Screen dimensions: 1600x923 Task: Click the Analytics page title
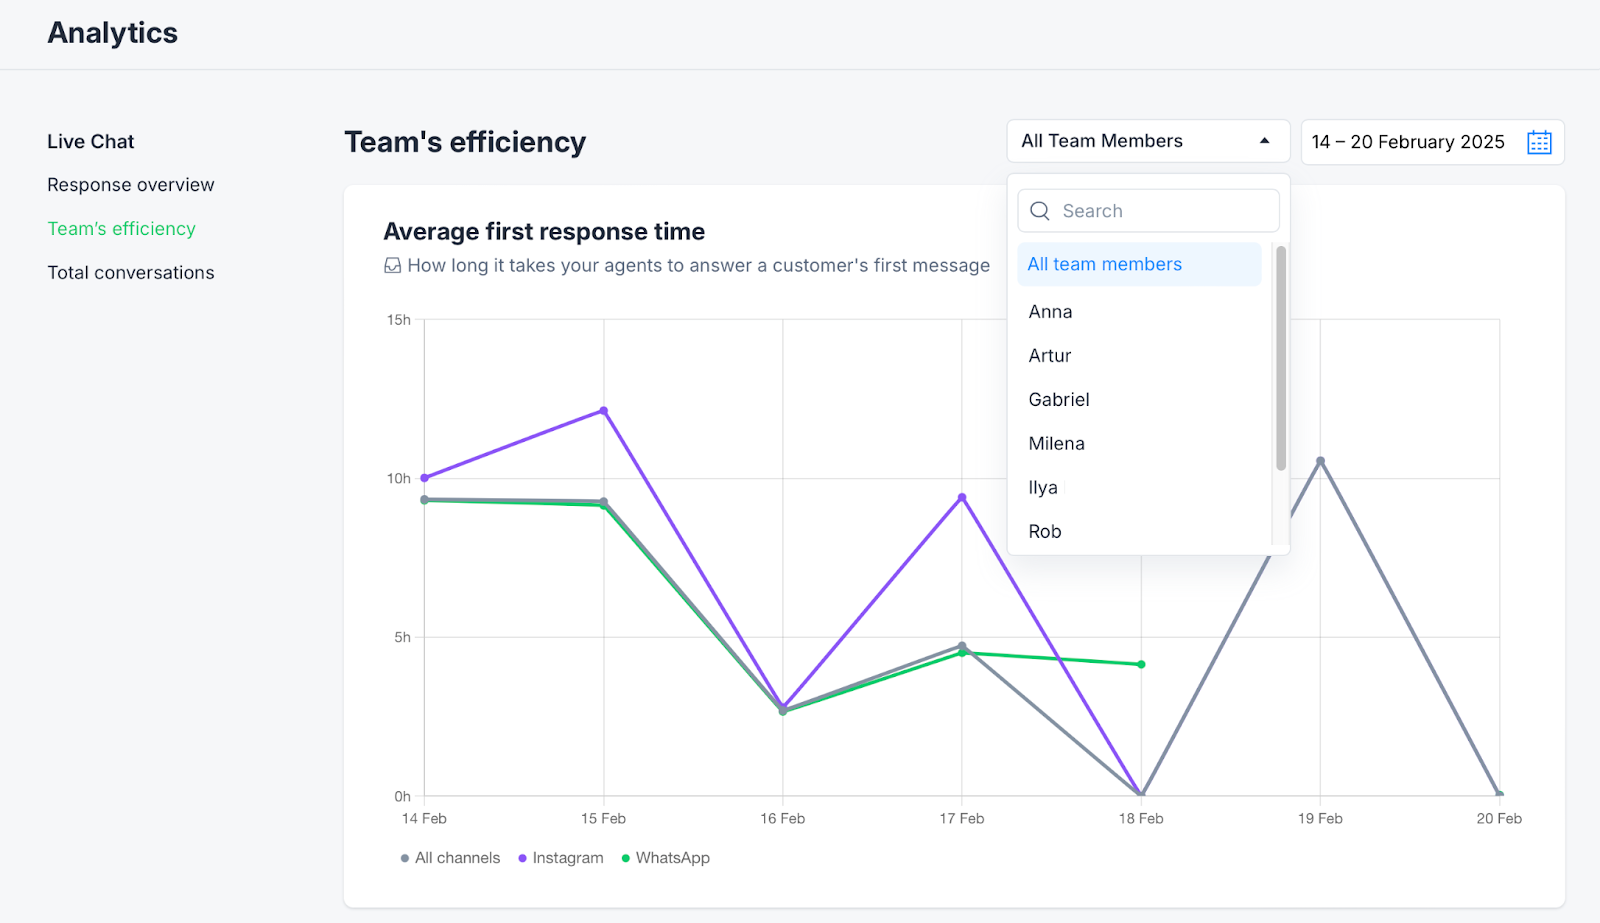click(x=113, y=33)
